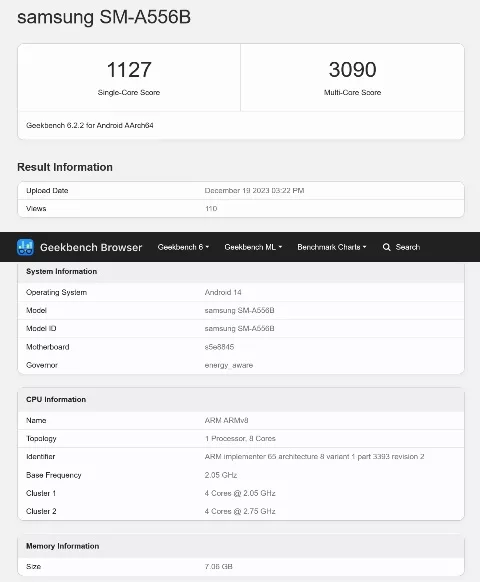Expand the Geekbench ML dropdown menu
This screenshot has width=480, height=582.
coord(253,247)
